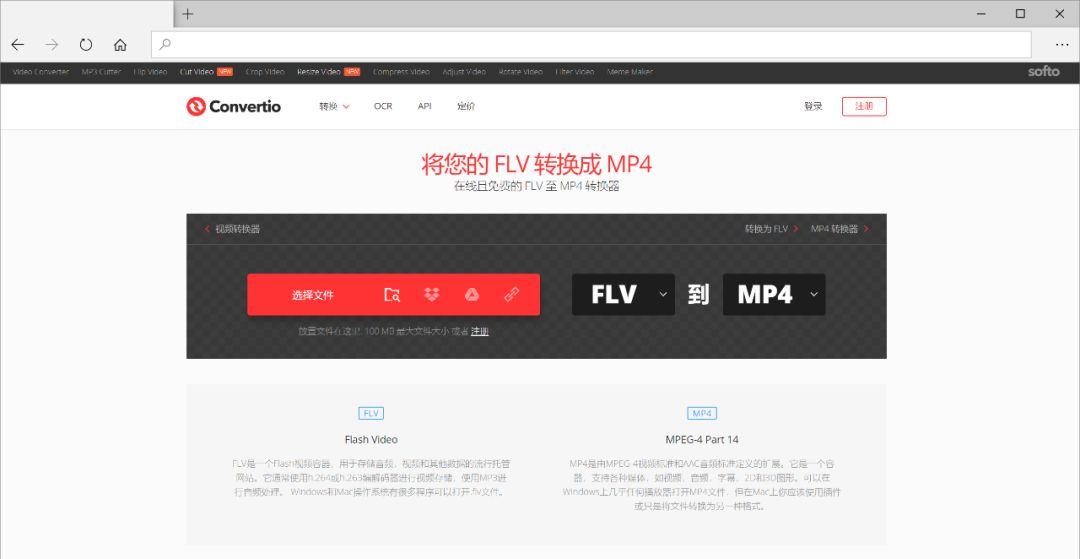
Task: Click the Convertio logo
Action: click(x=233, y=106)
